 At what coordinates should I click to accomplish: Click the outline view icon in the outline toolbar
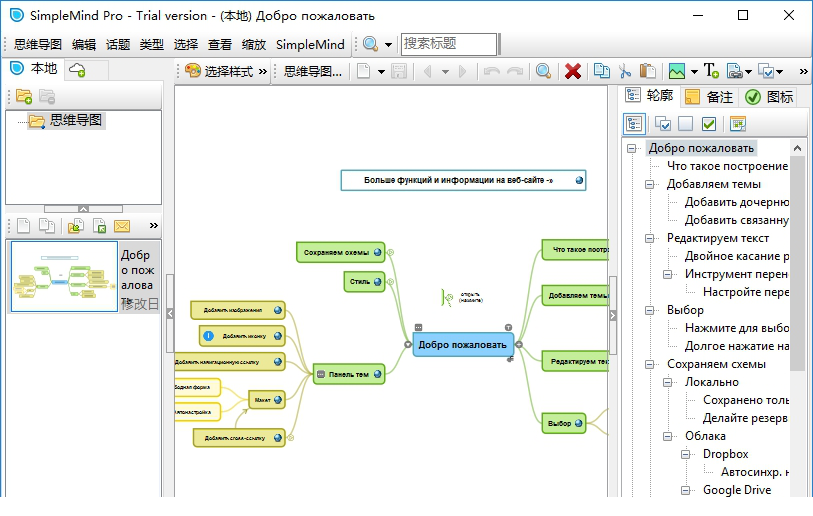pyautogui.click(x=634, y=123)
